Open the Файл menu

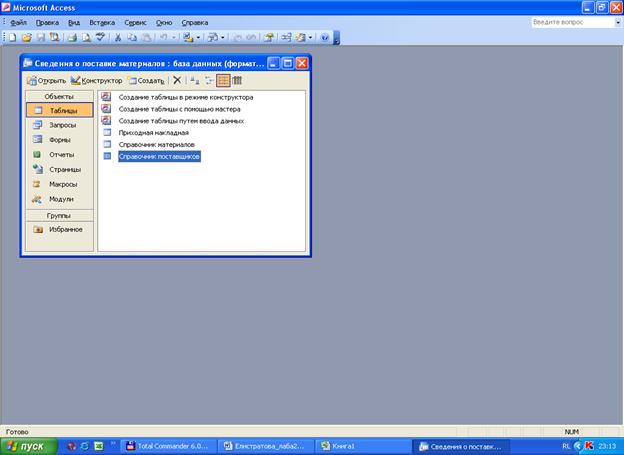pyautogui.click(x=18, y=23)
